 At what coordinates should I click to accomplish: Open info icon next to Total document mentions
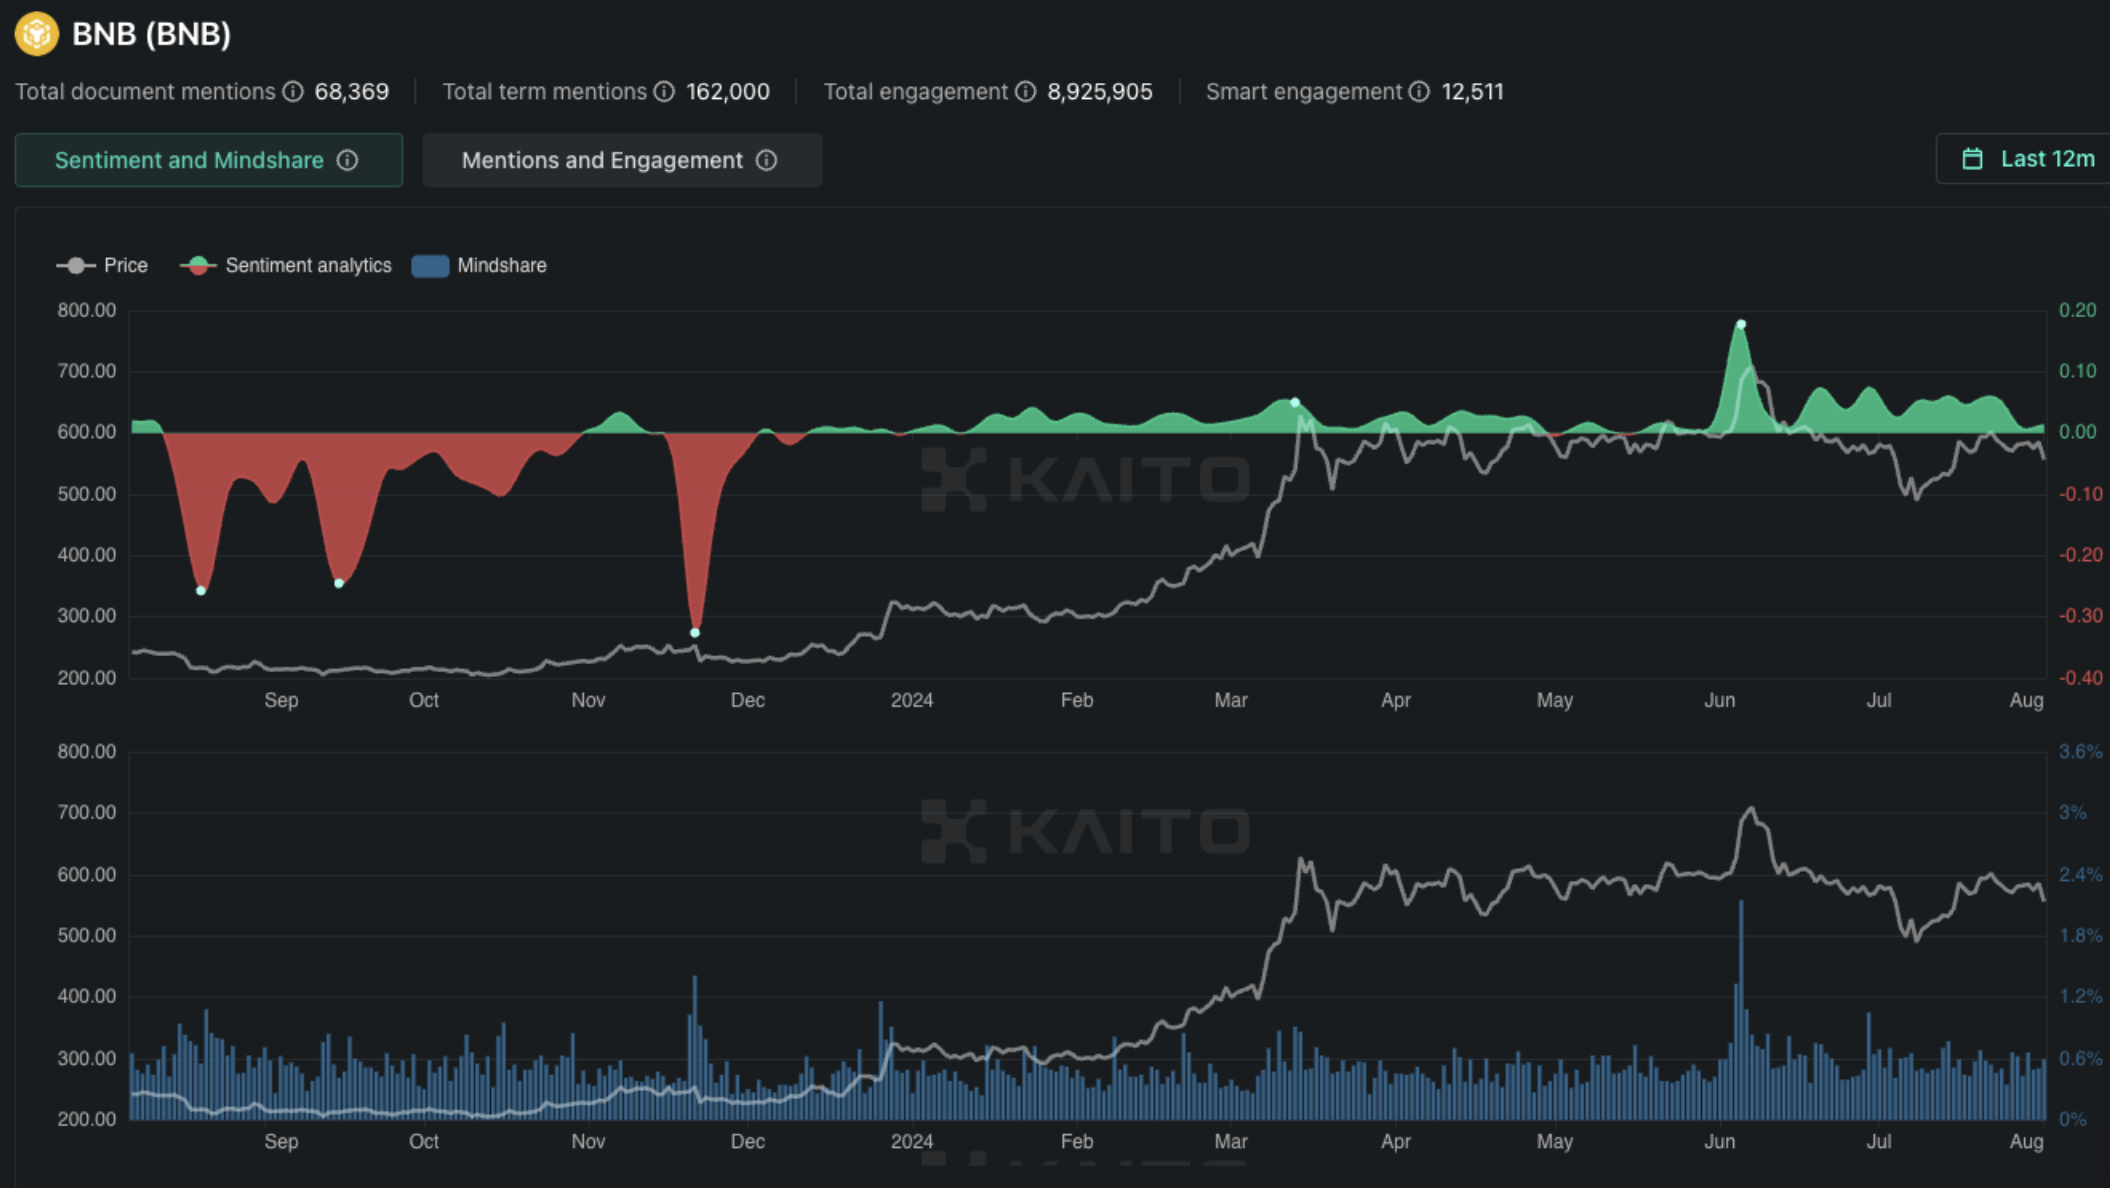293,92
